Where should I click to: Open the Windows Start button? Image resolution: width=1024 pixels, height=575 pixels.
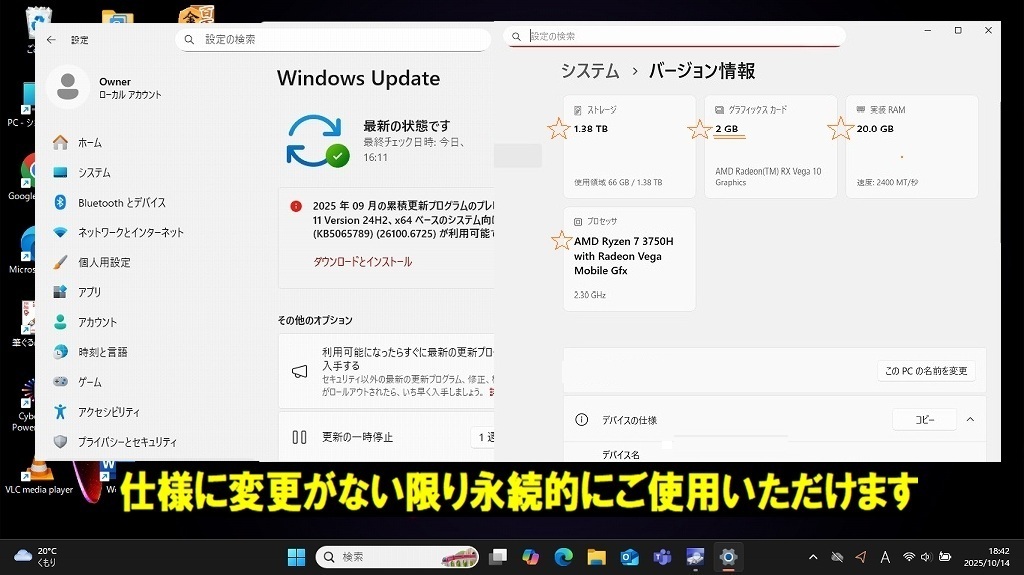(x=296, y=557)
